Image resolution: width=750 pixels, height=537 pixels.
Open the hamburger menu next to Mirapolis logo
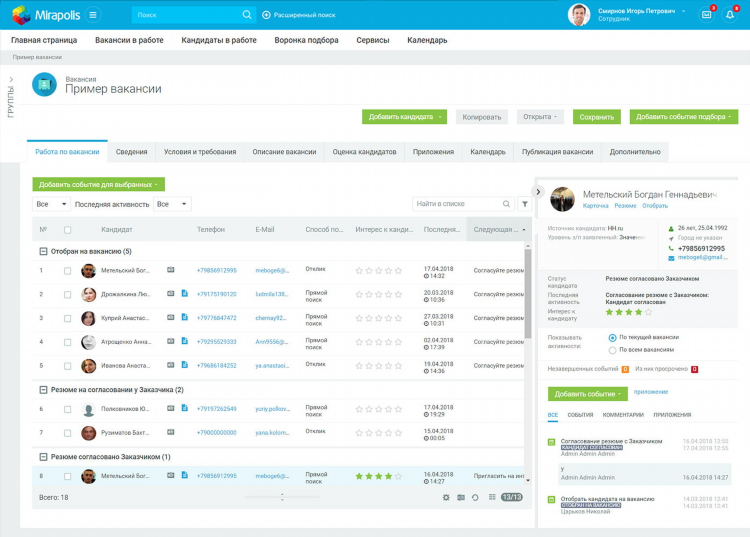click(x=93, y=15)
